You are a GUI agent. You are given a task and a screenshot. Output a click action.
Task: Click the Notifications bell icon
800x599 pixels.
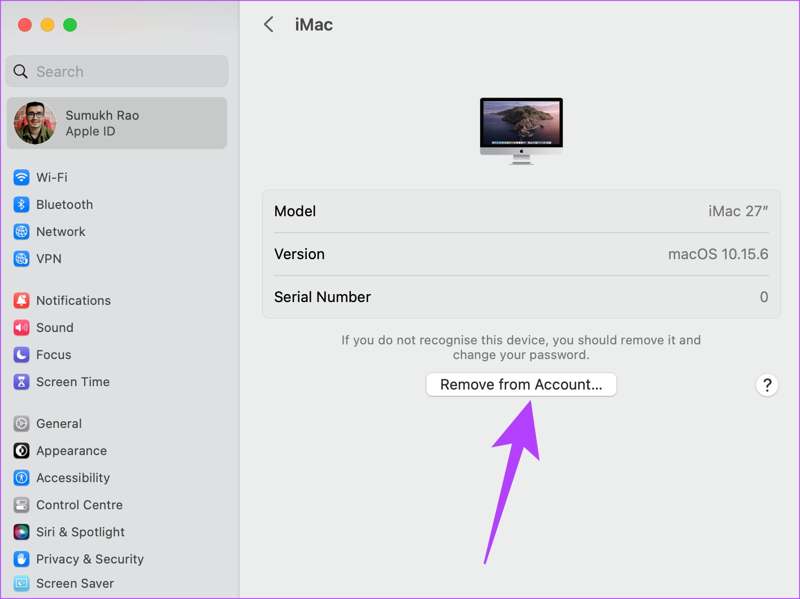(x=21, y=300)
